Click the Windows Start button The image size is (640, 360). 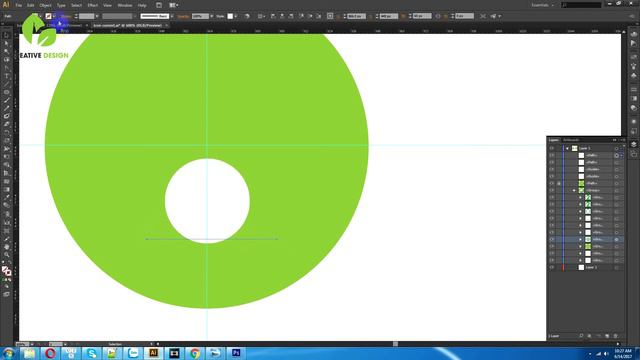[x=8, y=353]
